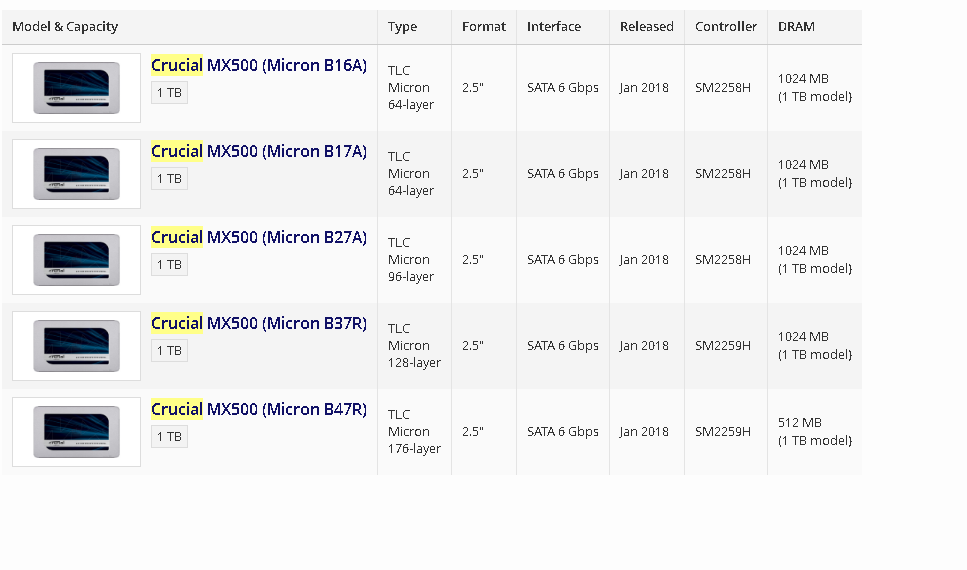Open the Crucial MX500 (Micron B17A) link
This screenshot has height=570, width=967.
click(259, 152)
